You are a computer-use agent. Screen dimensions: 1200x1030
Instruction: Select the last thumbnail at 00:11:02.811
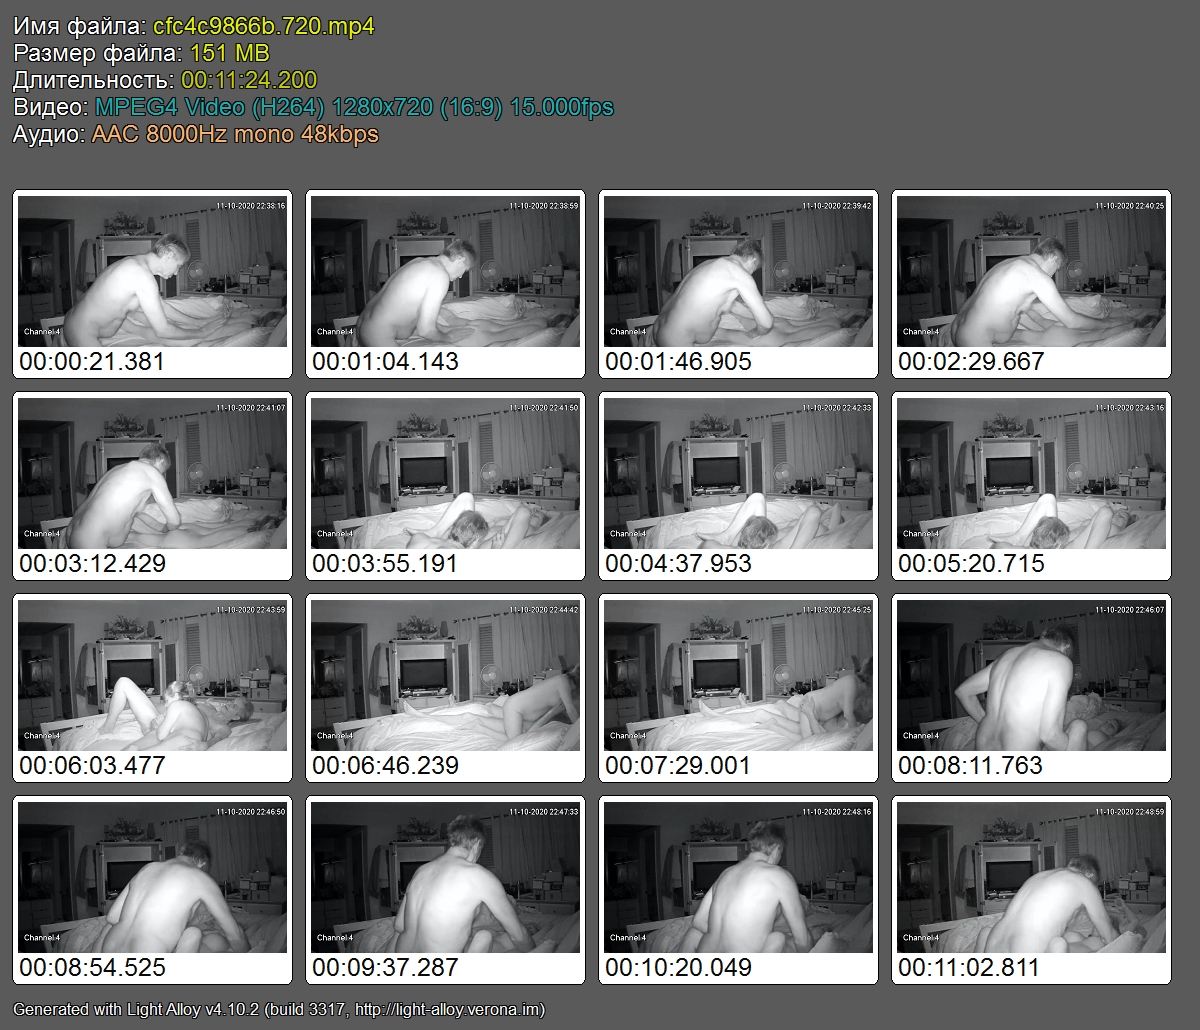(x=1031, y=877)
